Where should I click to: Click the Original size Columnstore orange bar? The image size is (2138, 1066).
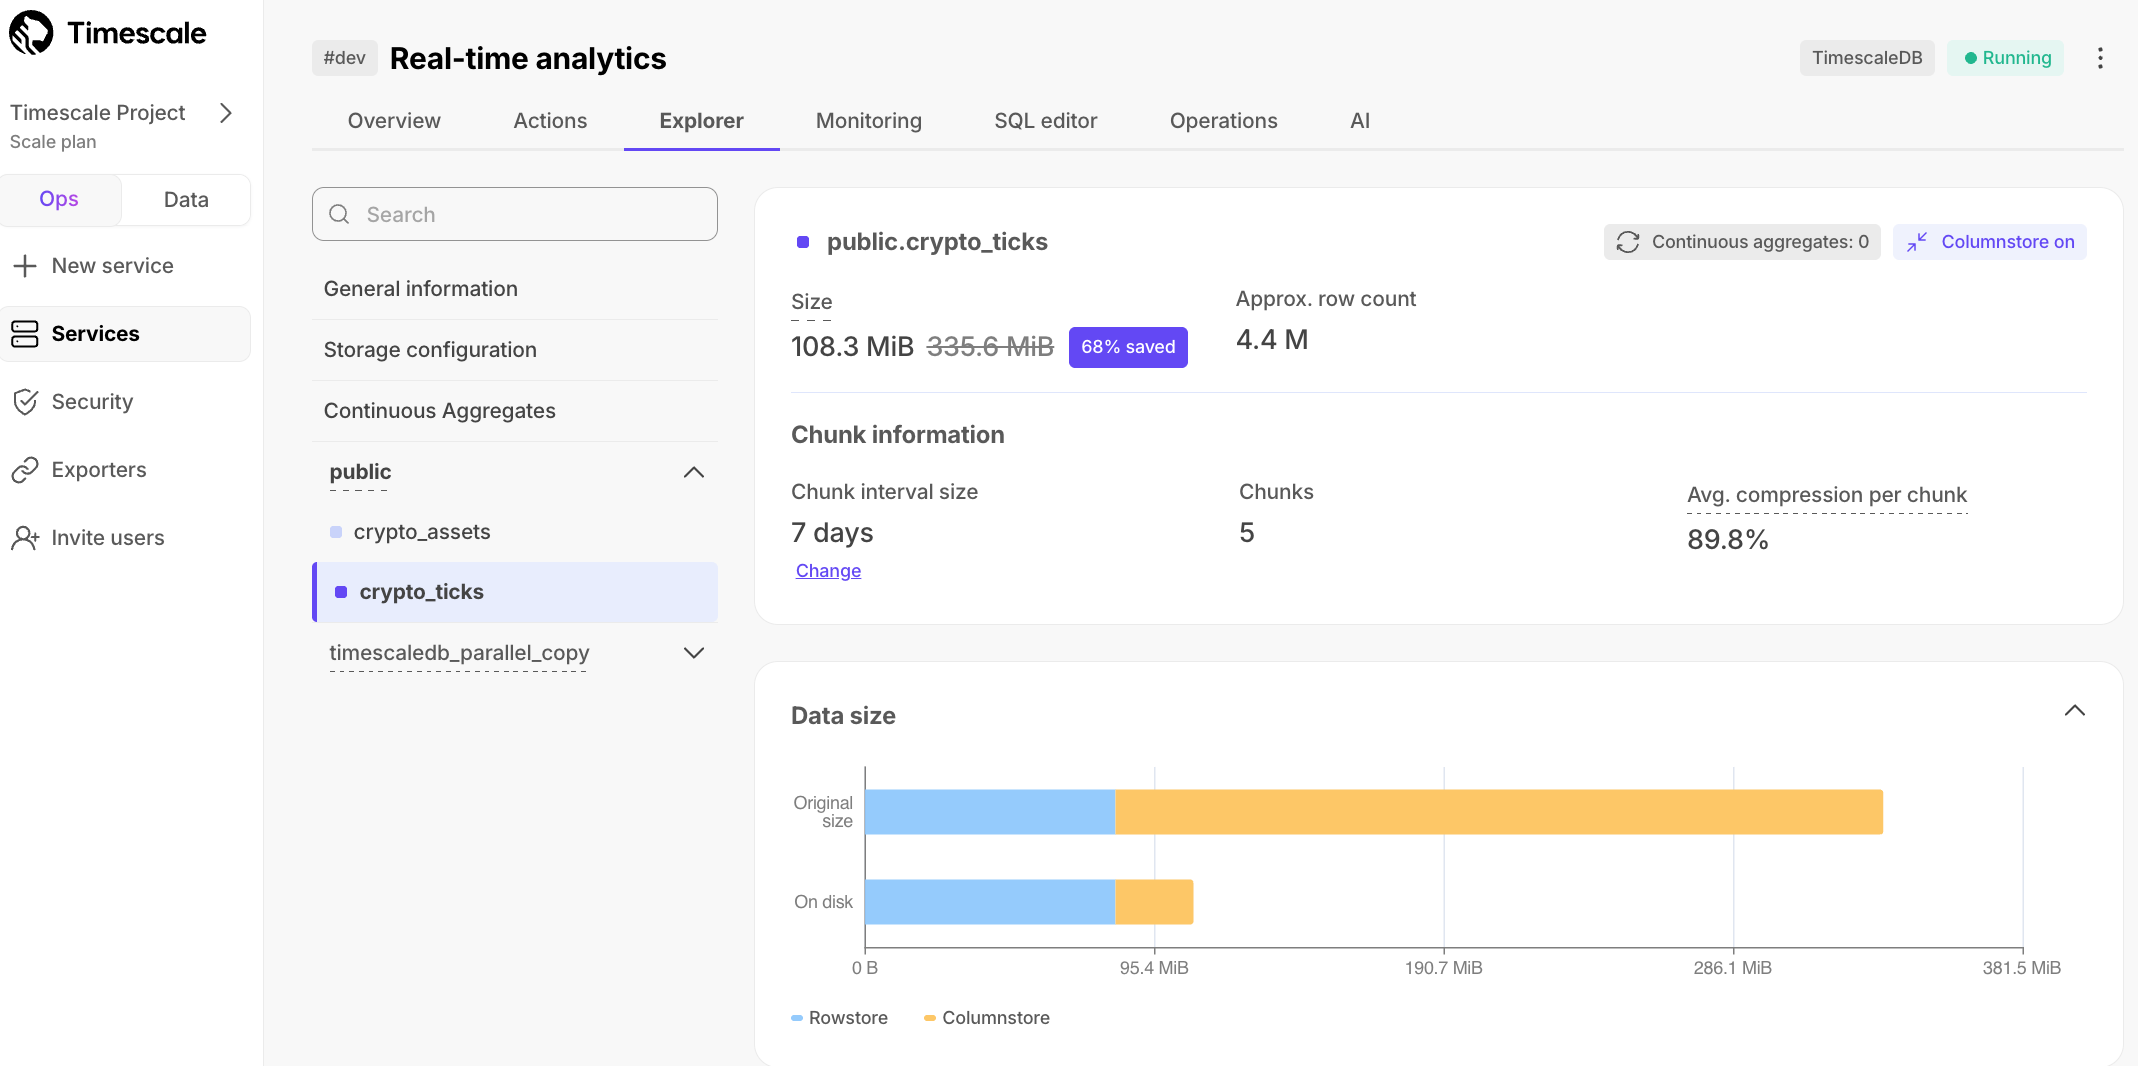click(x=1499, y=812)
